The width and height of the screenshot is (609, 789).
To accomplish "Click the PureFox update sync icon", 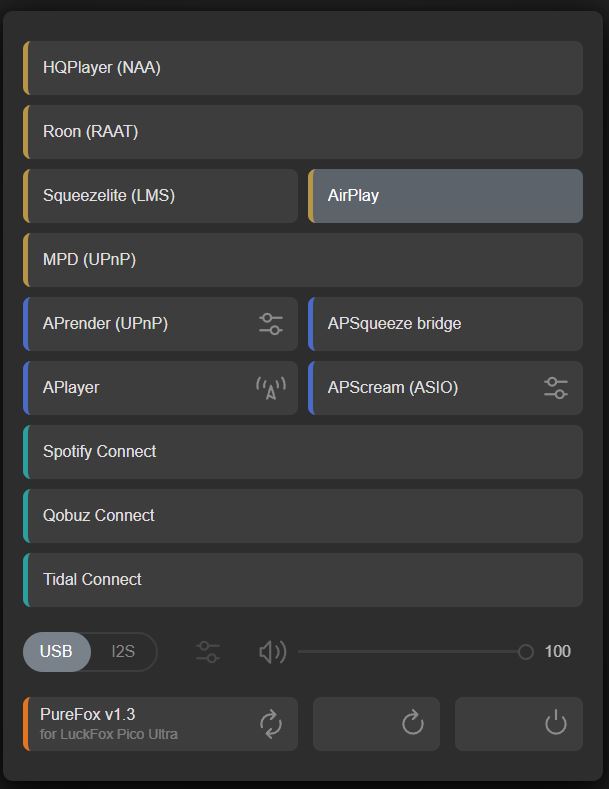I will coord(270,724).
